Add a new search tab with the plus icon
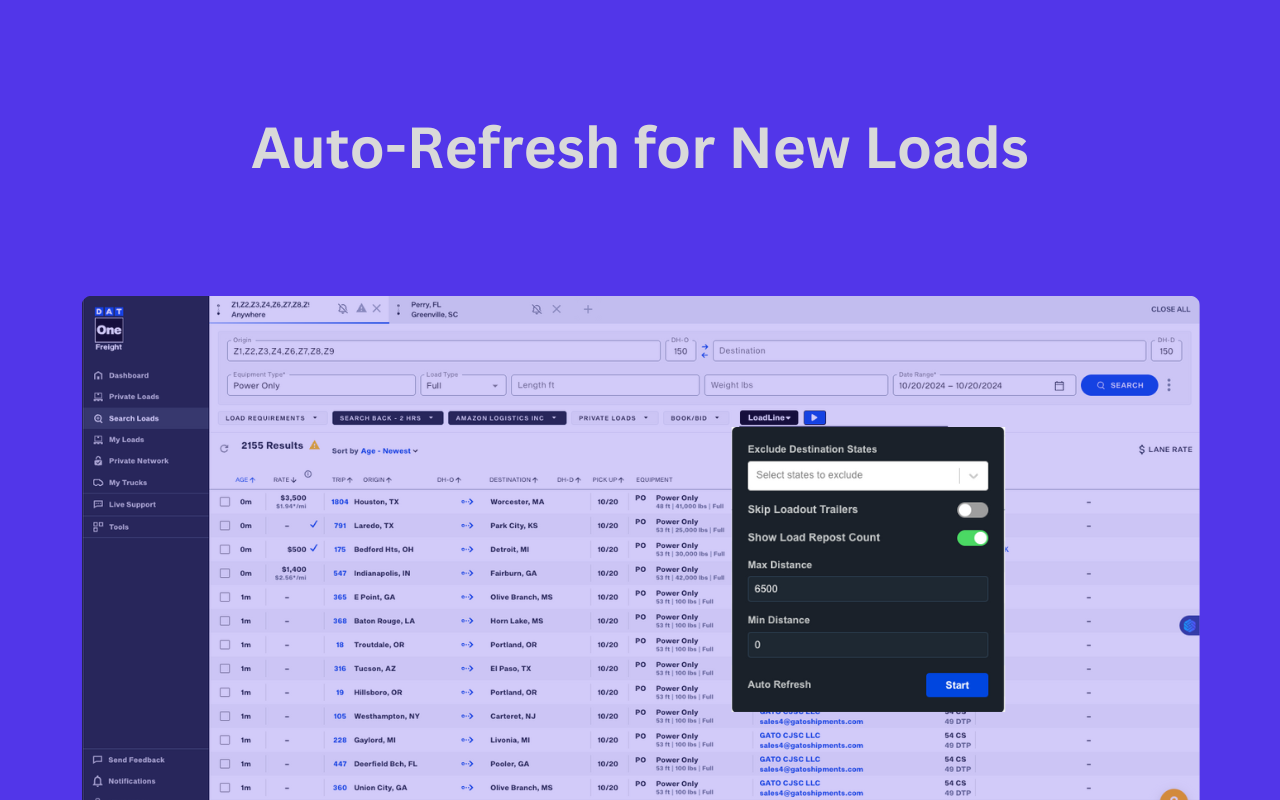This screenshot has height=800, width=1280. 587,309
